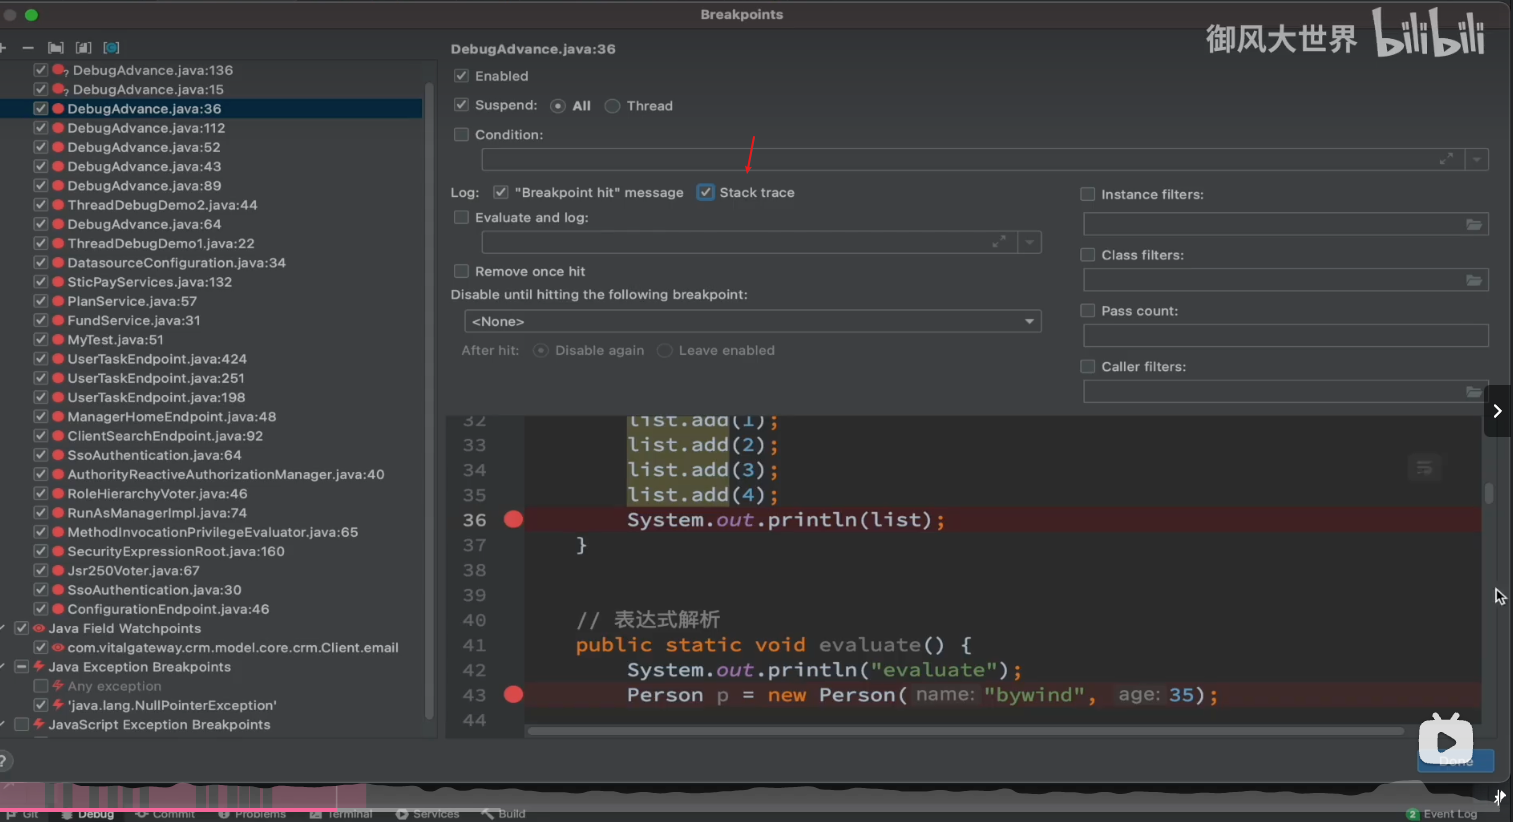Click breakpoint dot on line 43
The image size is (1513, 822).
[x=513, y=694]
